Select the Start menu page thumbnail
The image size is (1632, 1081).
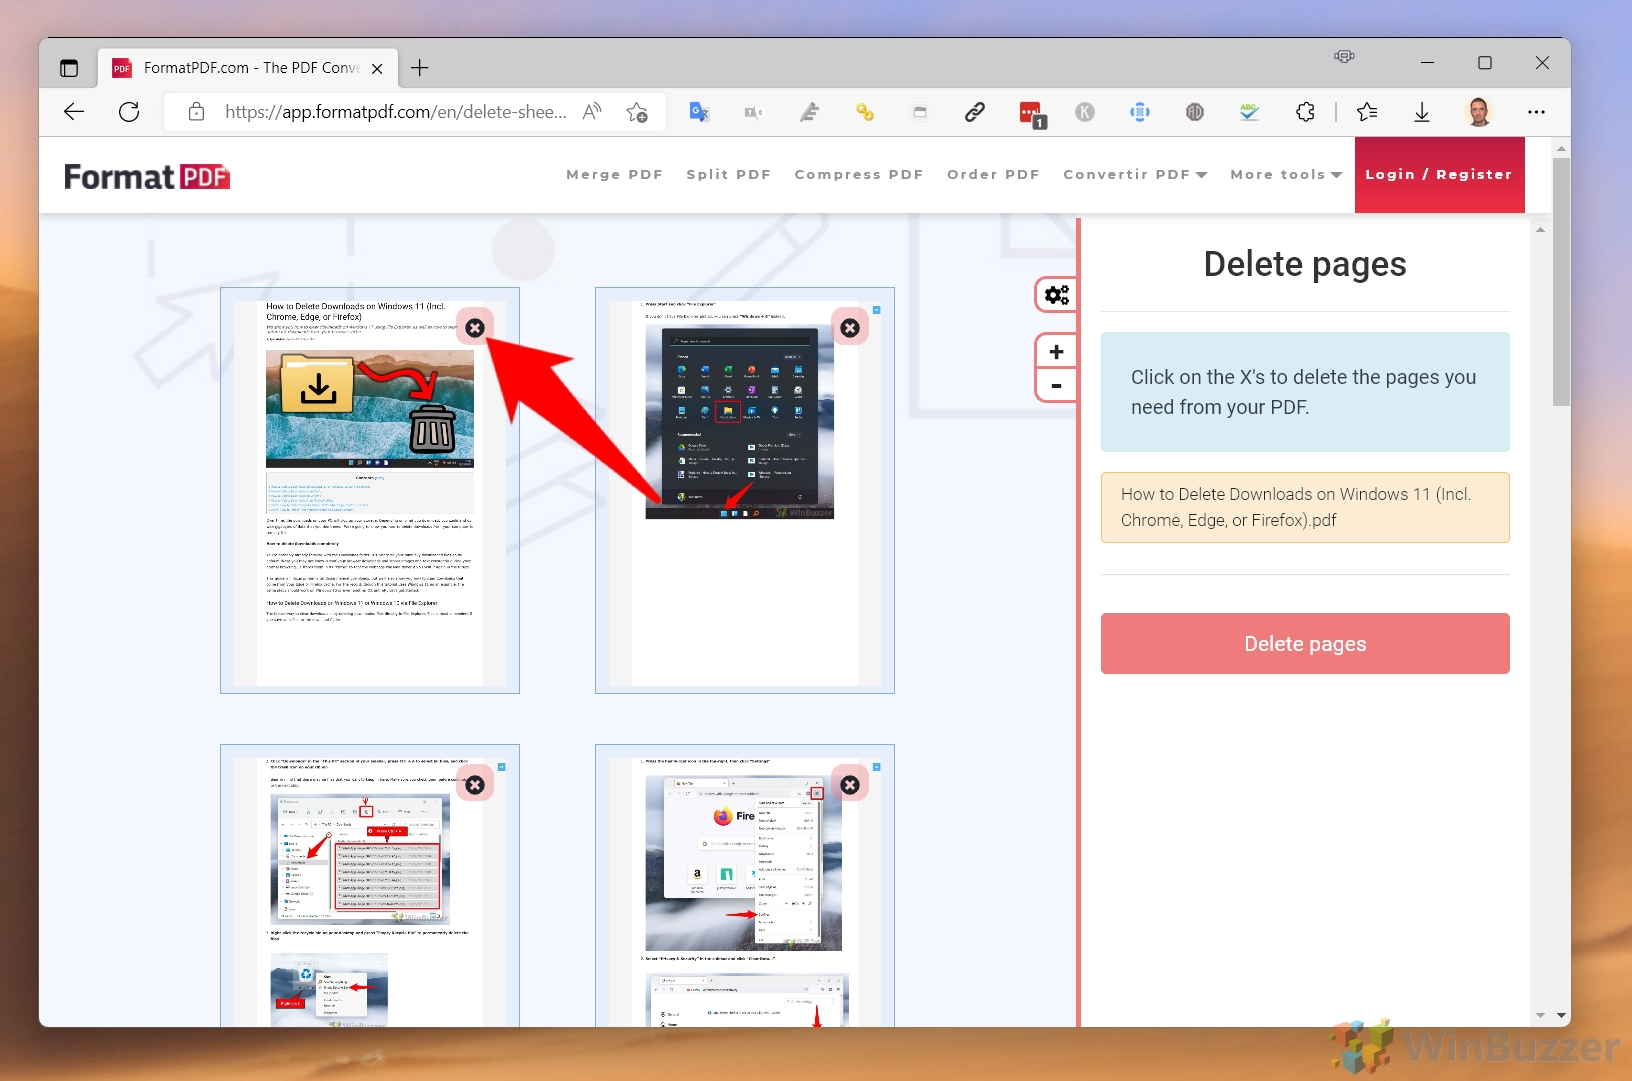745,490
